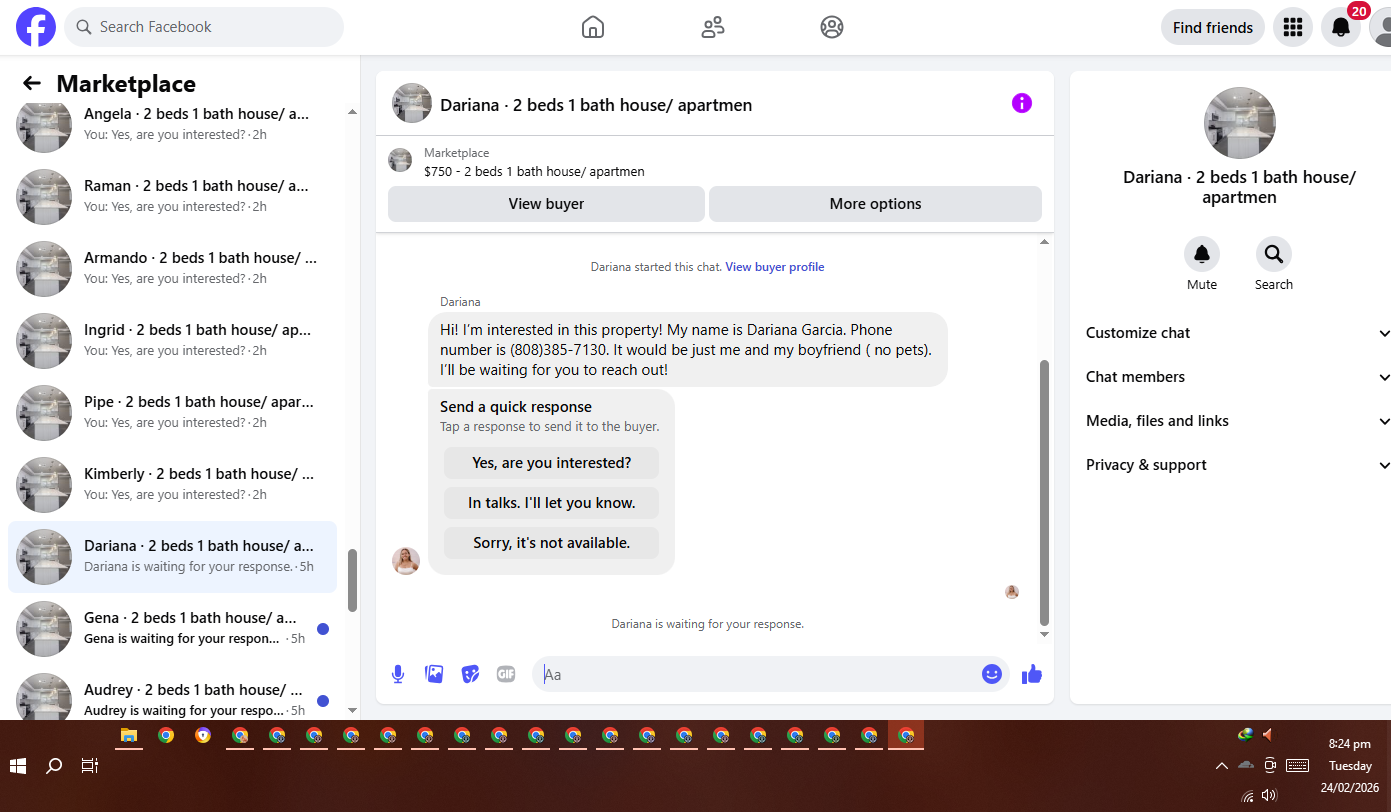The width and height of the screenshot is (1391, 812).
Task: Open the apps grid menu icon
Action: tap(1293, 27)
